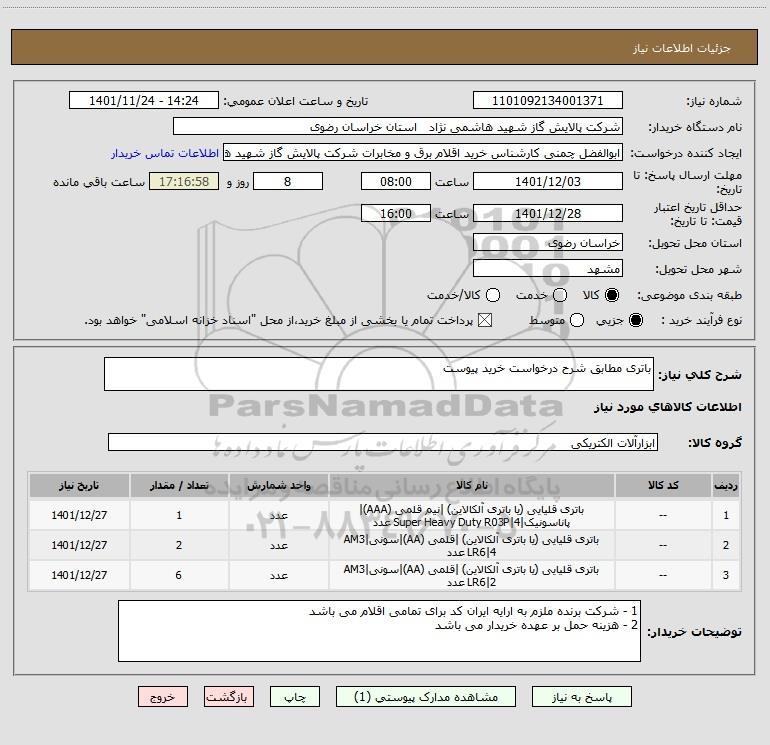This screenshot has height=745, width=770.
Task: Click need date in row 3
Action: click(x=79, y=575)
